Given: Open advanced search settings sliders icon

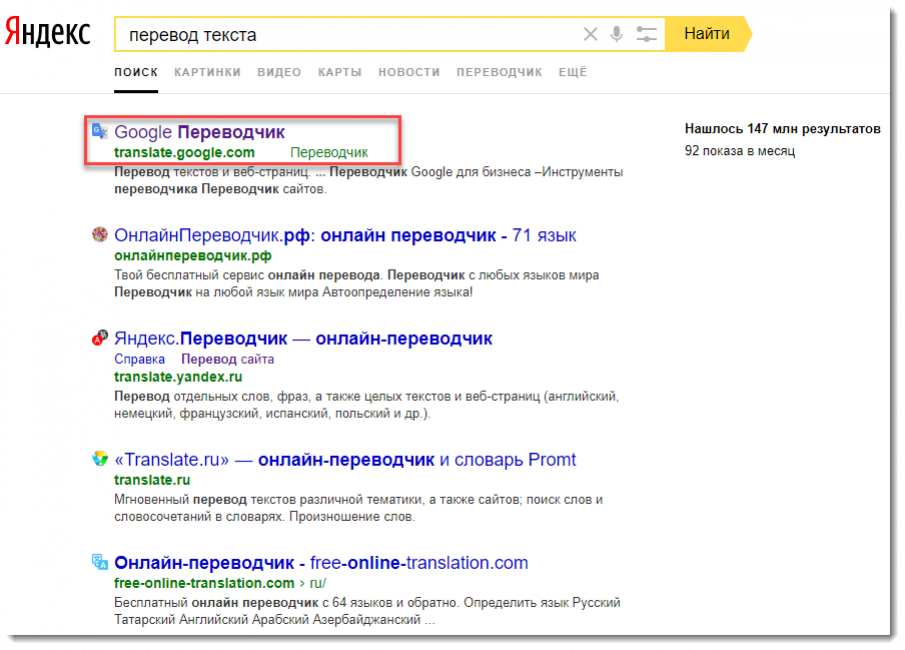Looking at the screenshot, I should click(x=646, y=34).
